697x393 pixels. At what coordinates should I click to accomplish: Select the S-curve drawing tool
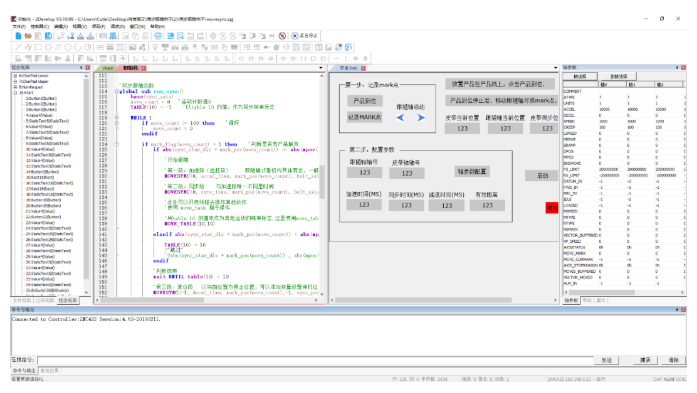(x=58, y=47)
